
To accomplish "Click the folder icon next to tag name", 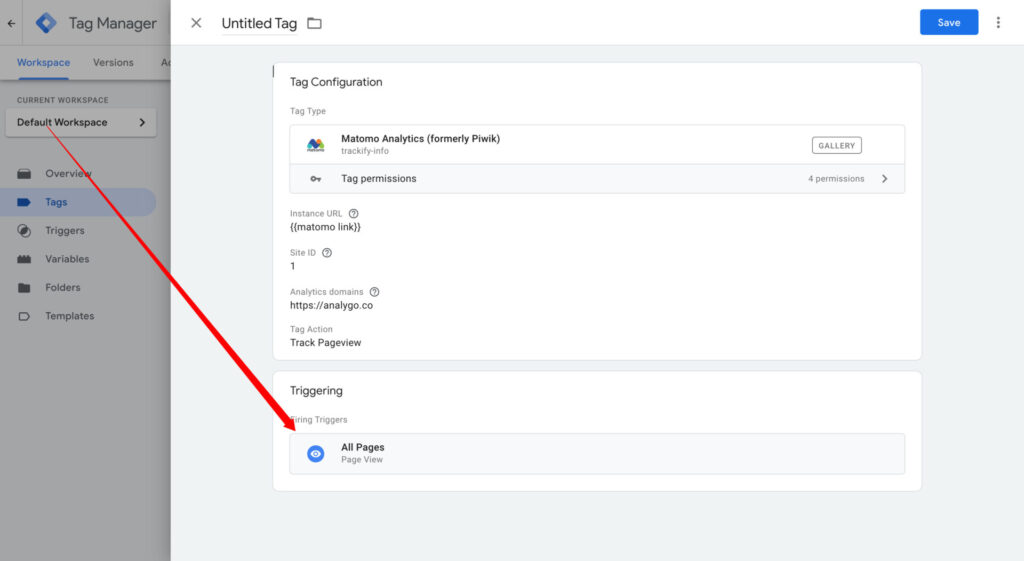I will point(314,23).
